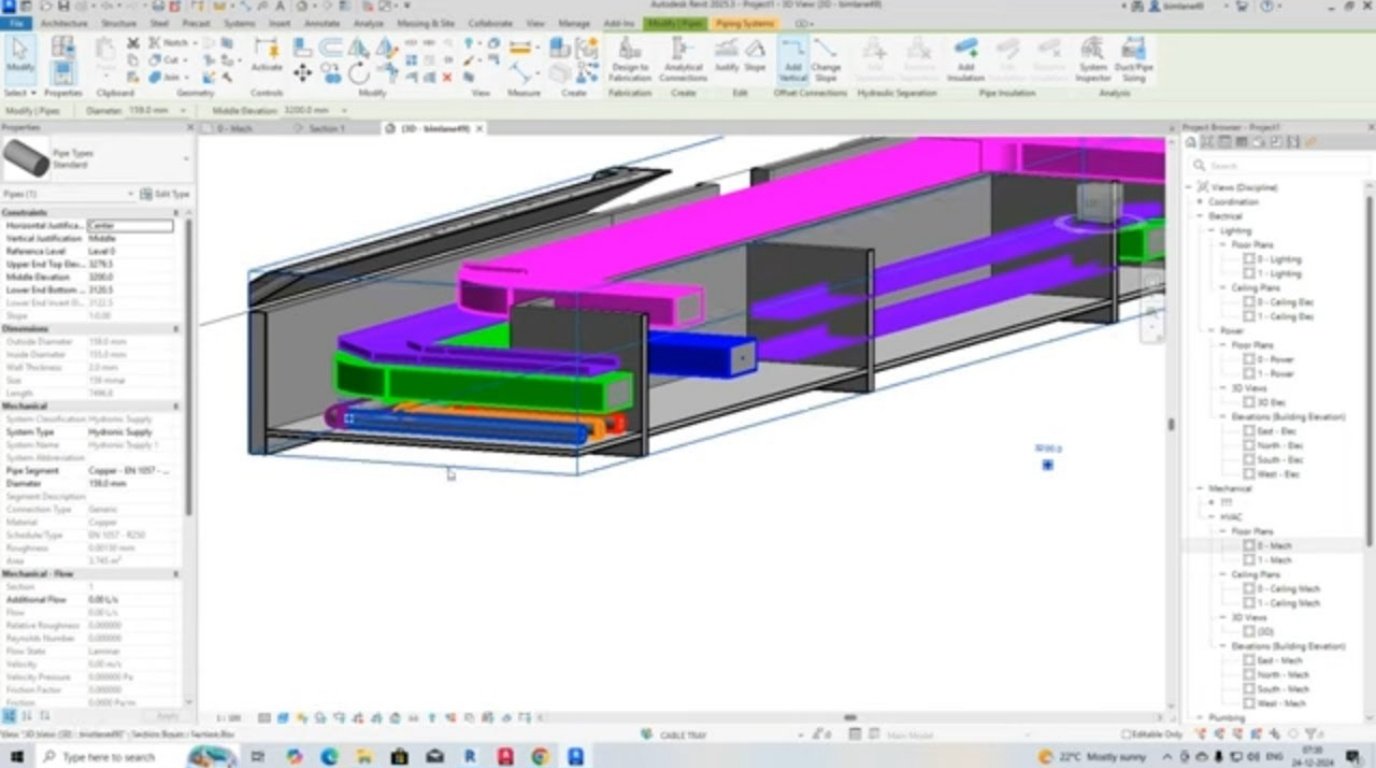Open the System Inspector tool
Screen dimensions: 1376x768
point(1093,59)
